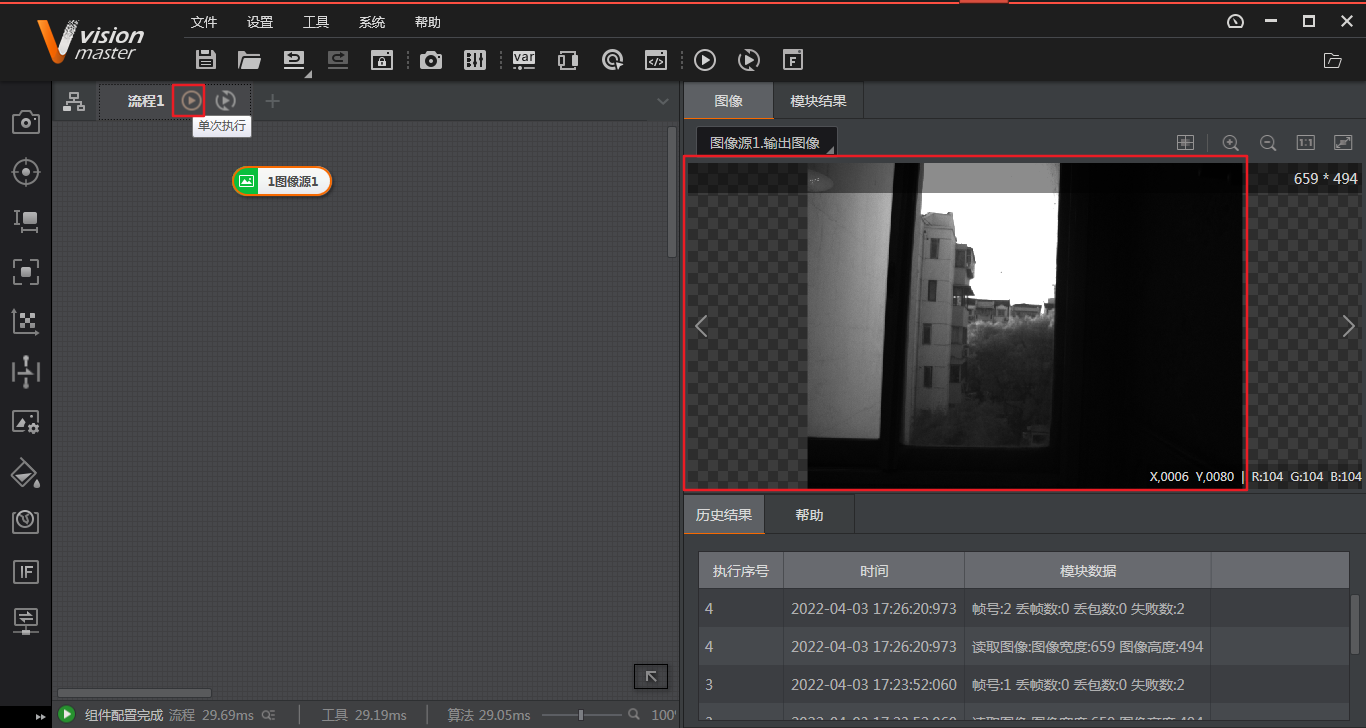Open the script editor icon
This screenshot has height=728, width=1366.
click(657, 60)
